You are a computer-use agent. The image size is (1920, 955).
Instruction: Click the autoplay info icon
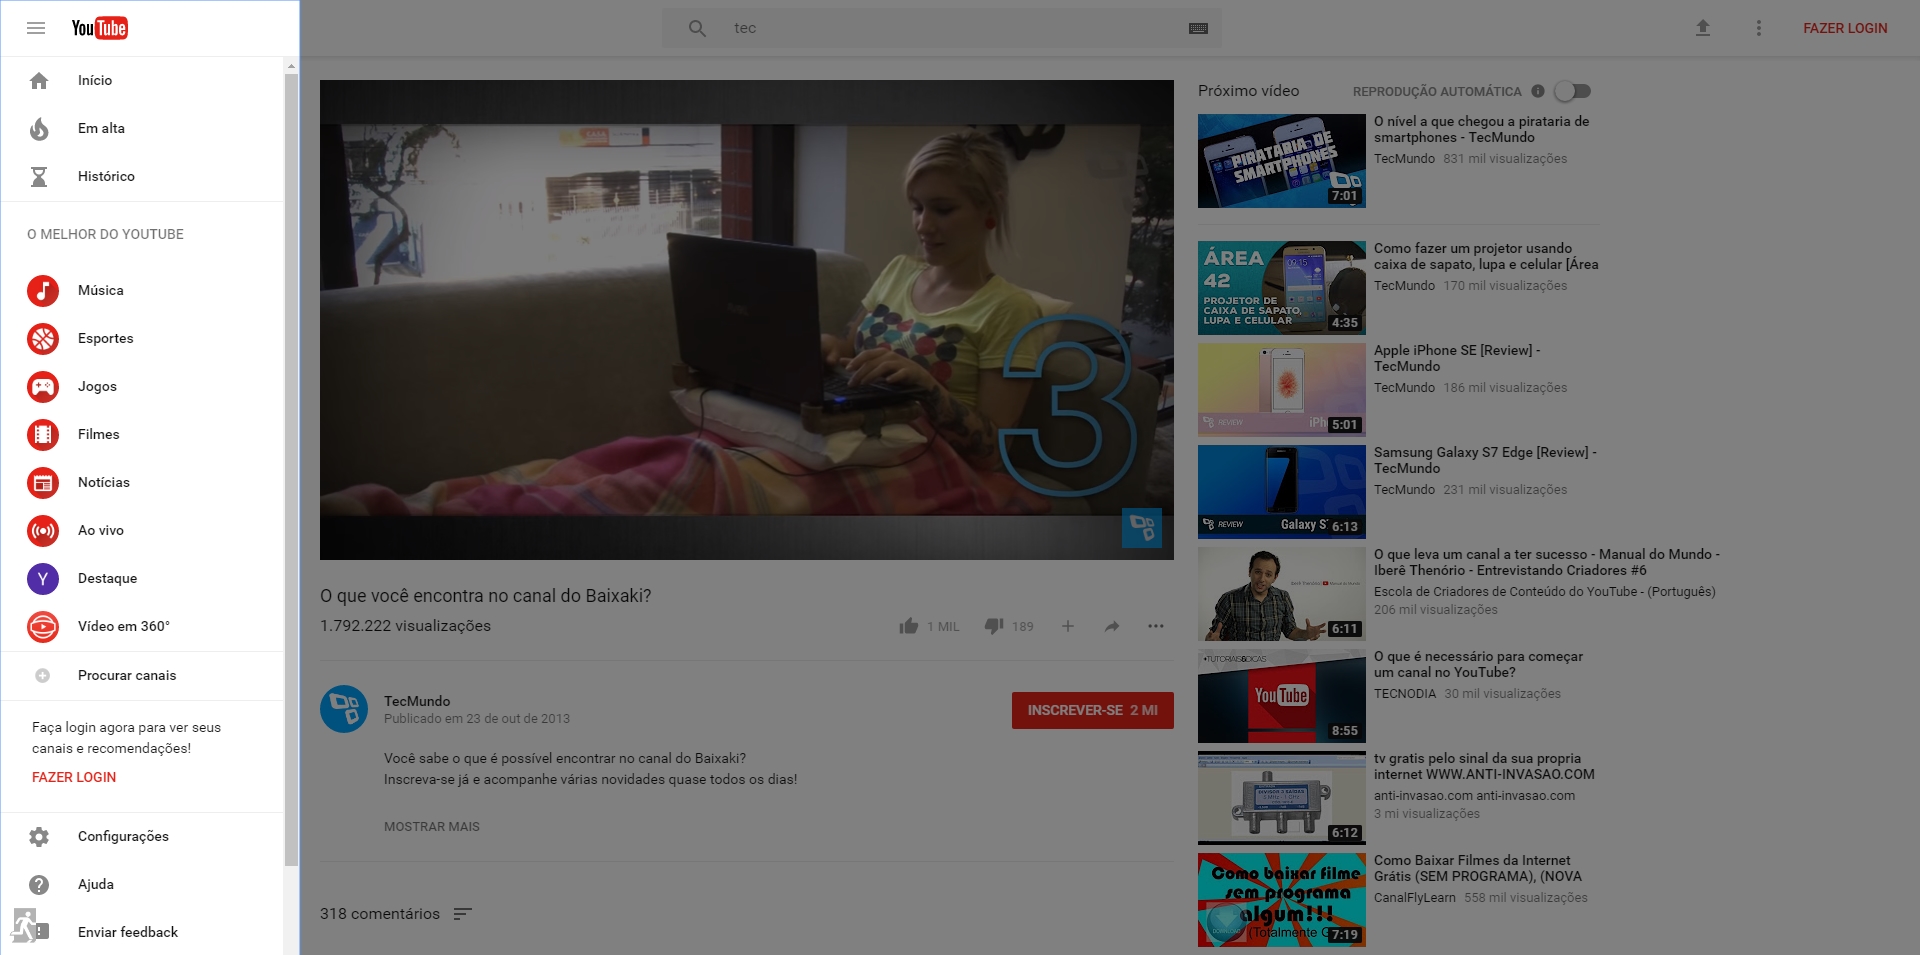[x=1538, y=91]
